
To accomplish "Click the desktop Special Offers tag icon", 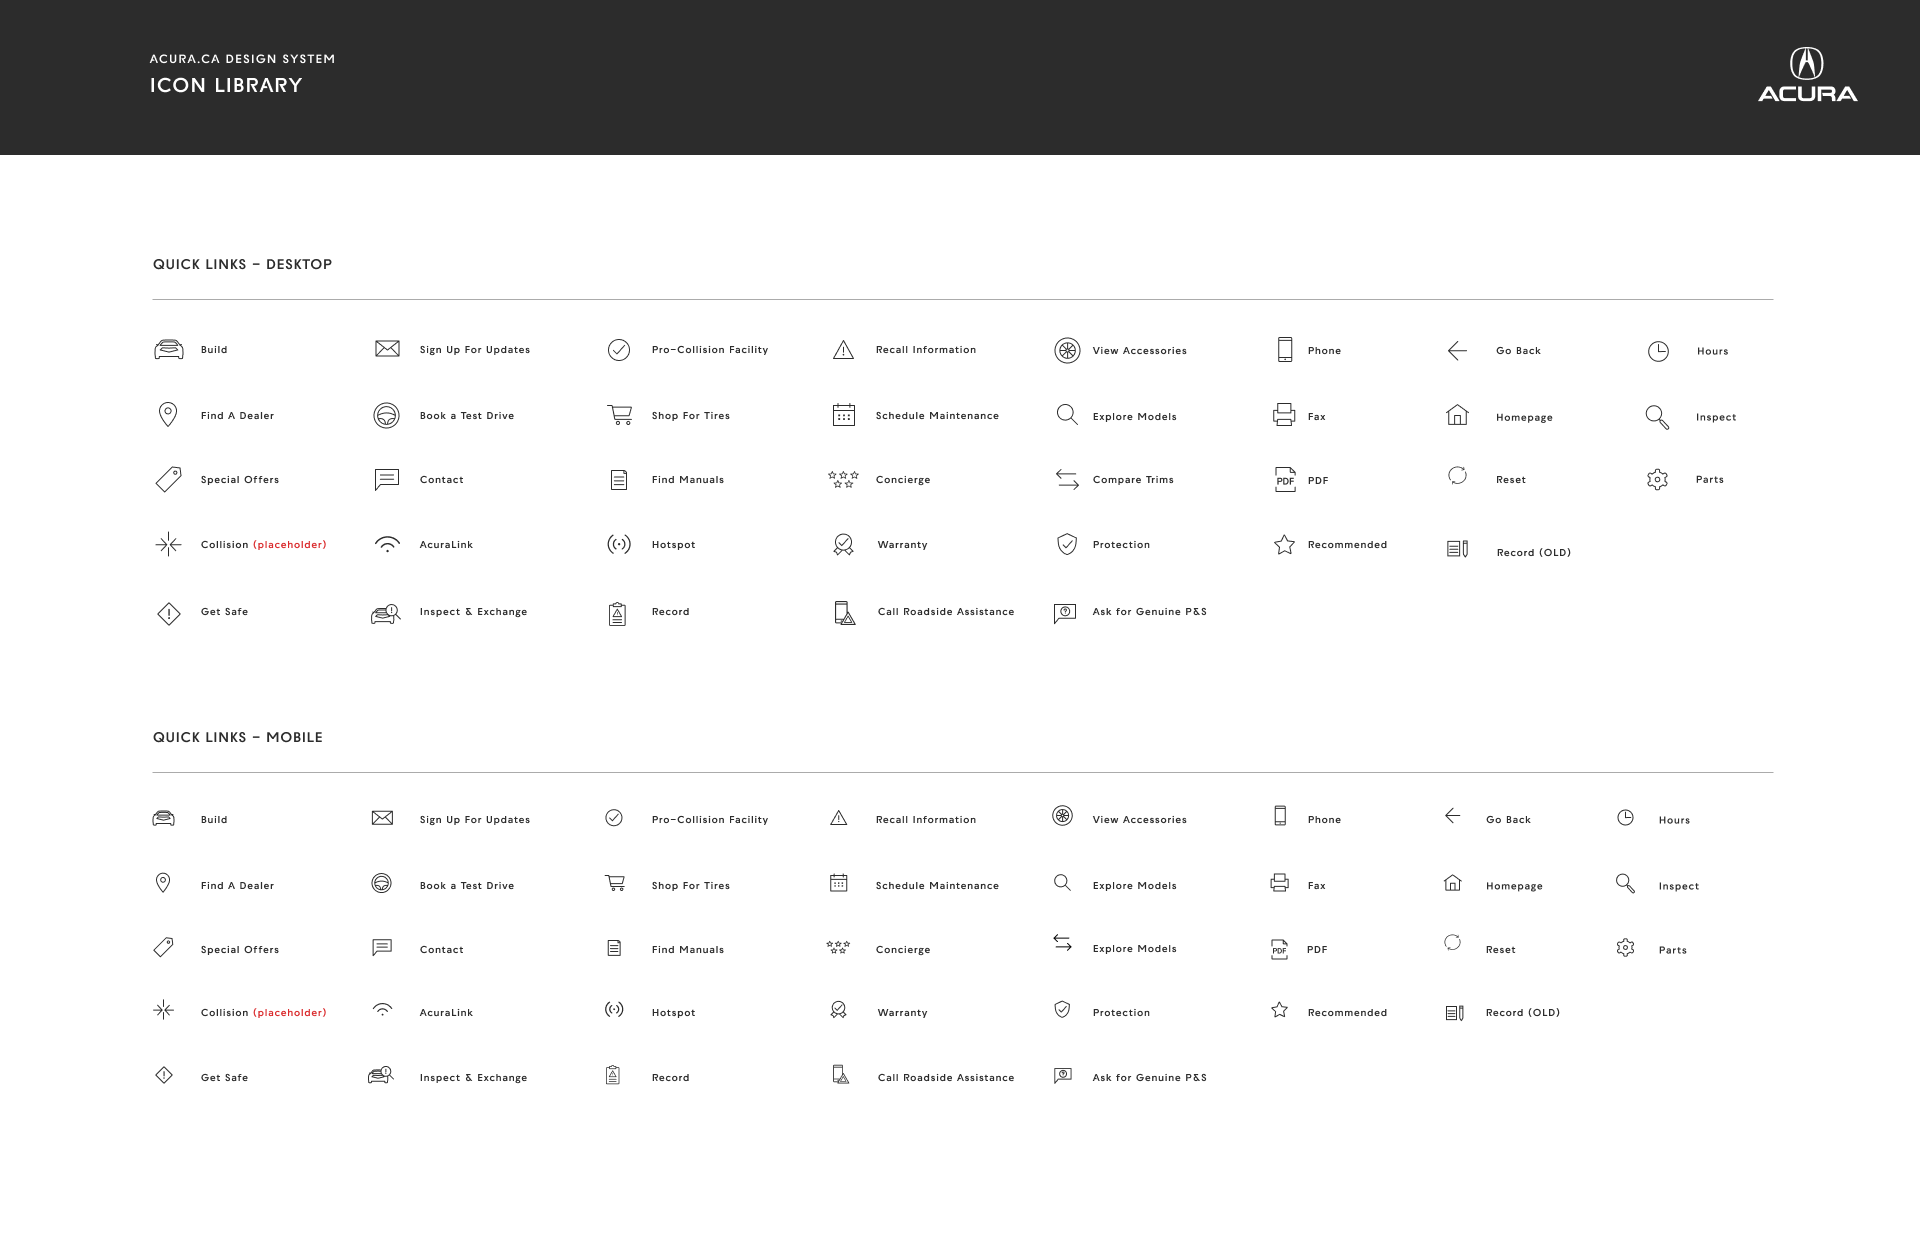I will [x=169, y=479].
